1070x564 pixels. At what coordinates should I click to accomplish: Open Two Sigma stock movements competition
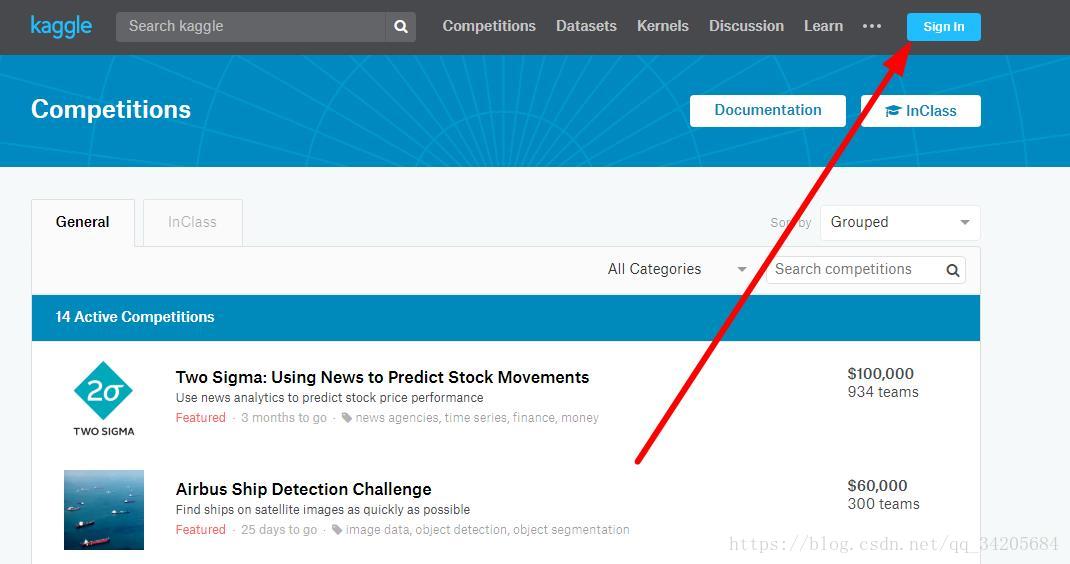(382, 377)
